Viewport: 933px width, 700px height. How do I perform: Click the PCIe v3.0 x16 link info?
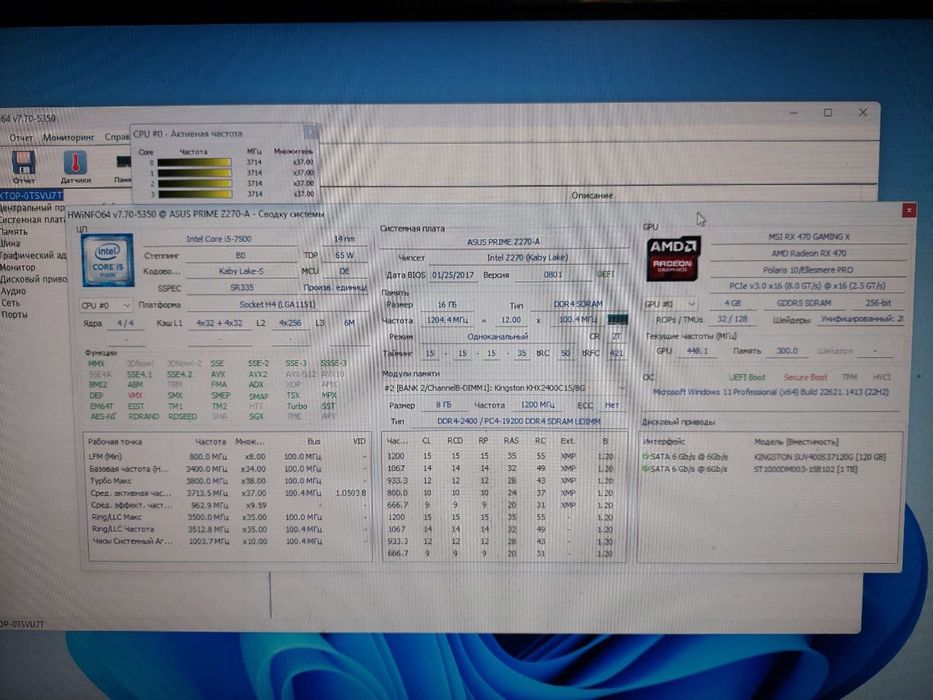click(808, 286)
